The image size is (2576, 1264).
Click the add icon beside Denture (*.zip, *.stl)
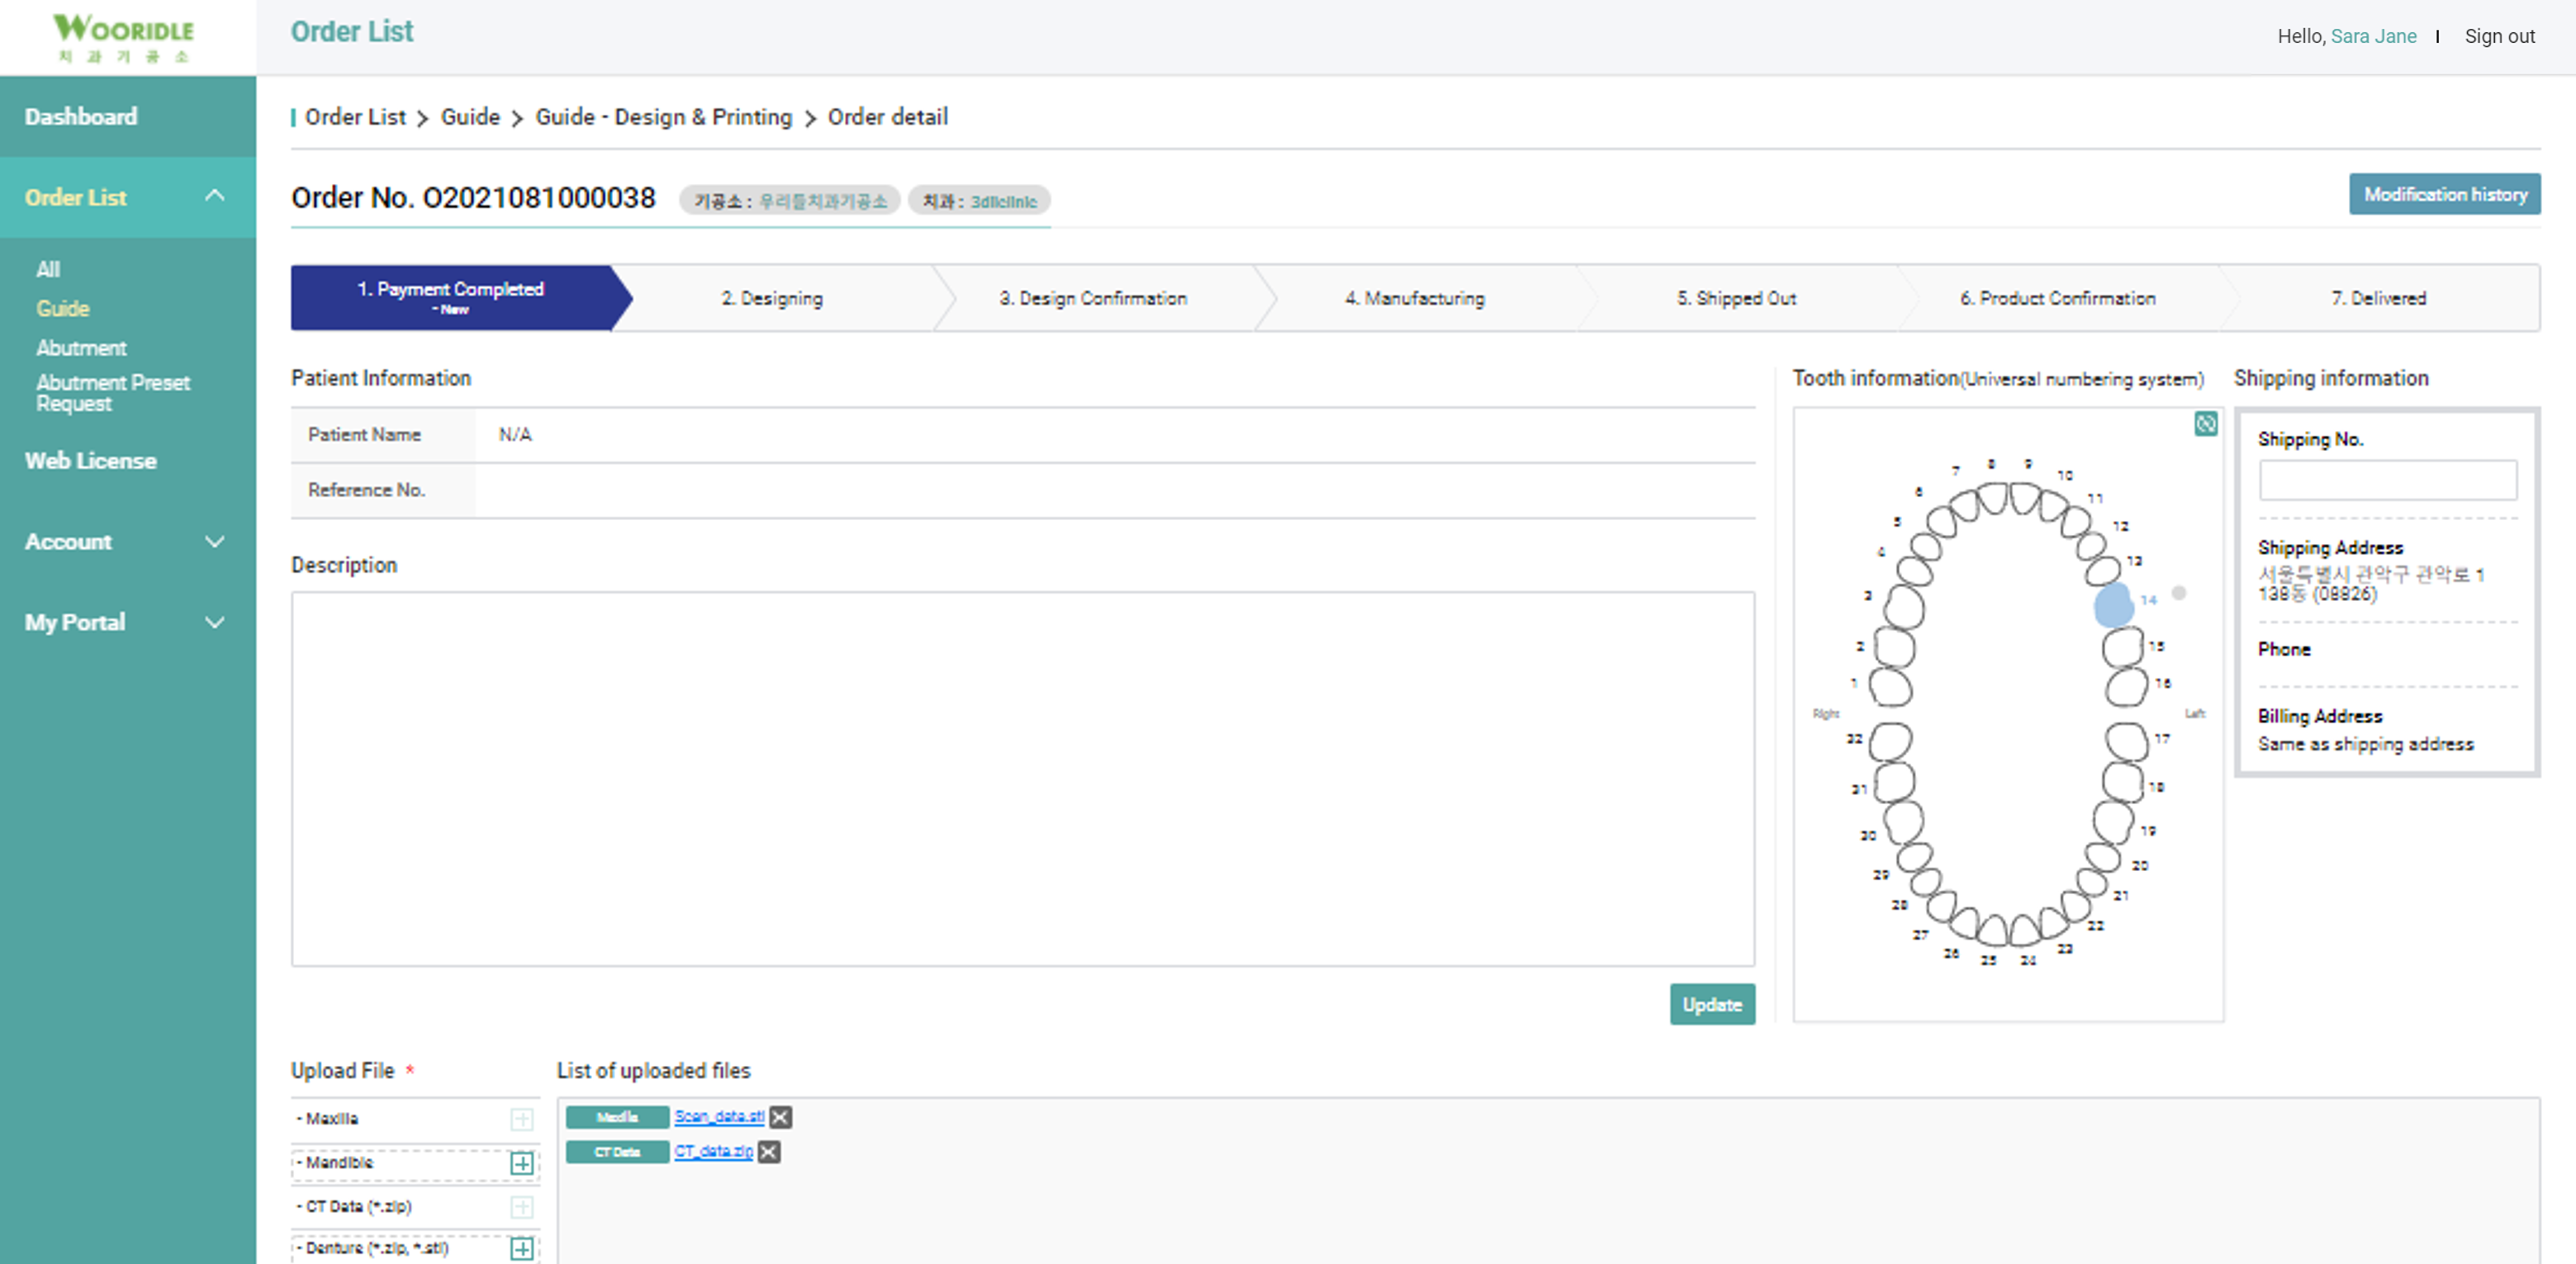click(x=522, y=1248)
